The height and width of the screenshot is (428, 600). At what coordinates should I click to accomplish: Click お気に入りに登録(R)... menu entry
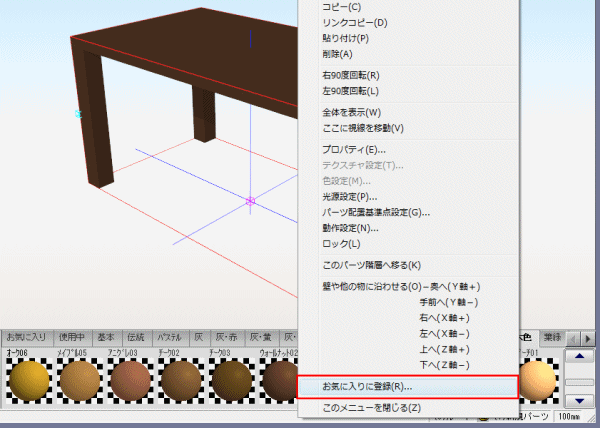[367, 386]
